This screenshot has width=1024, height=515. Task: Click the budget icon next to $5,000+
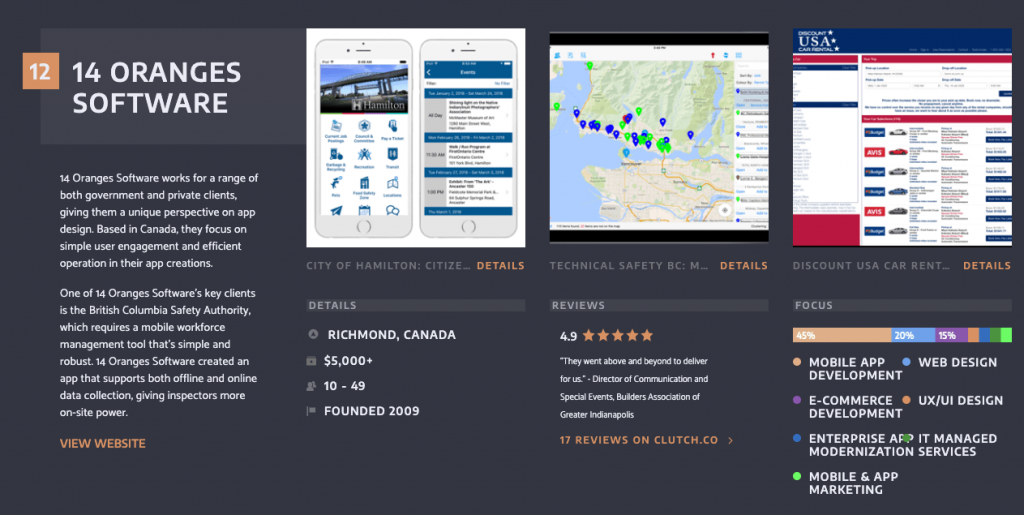click(312, 361)
